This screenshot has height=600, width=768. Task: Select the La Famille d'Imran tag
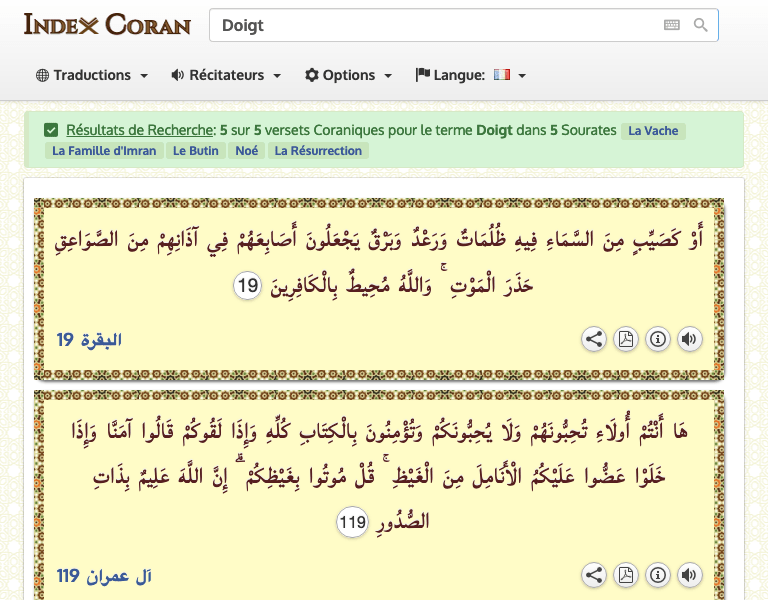pos(104,151)
